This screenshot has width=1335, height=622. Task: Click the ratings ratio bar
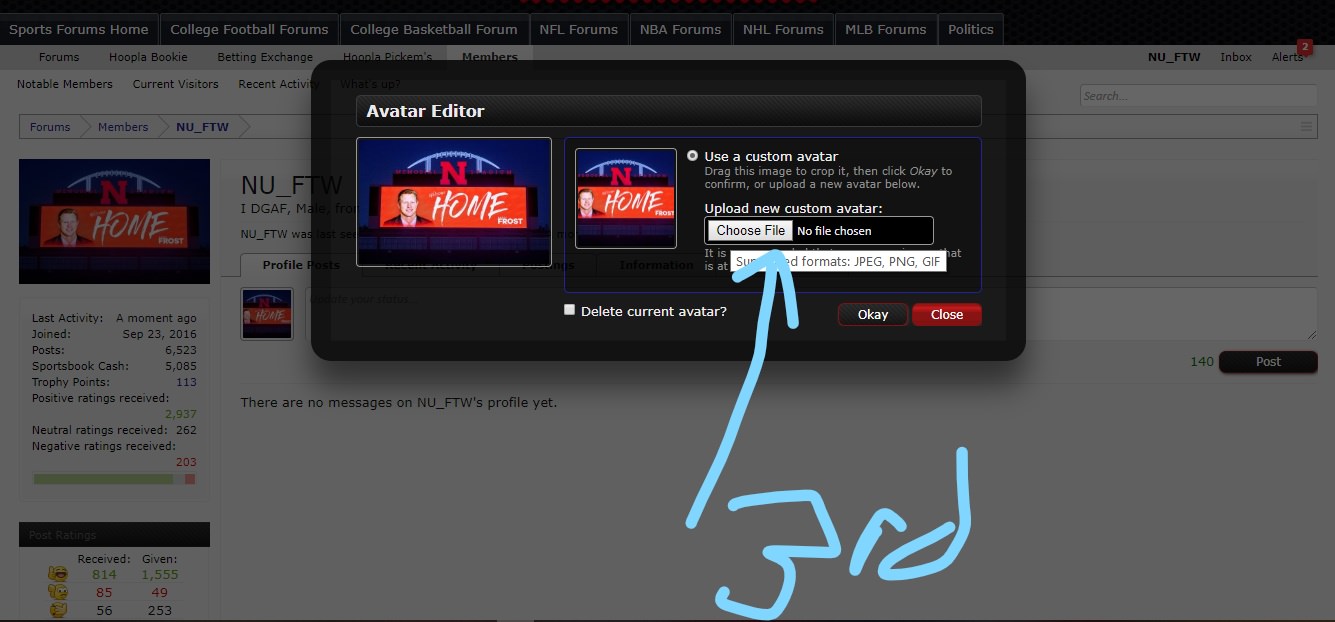point(114,479)
